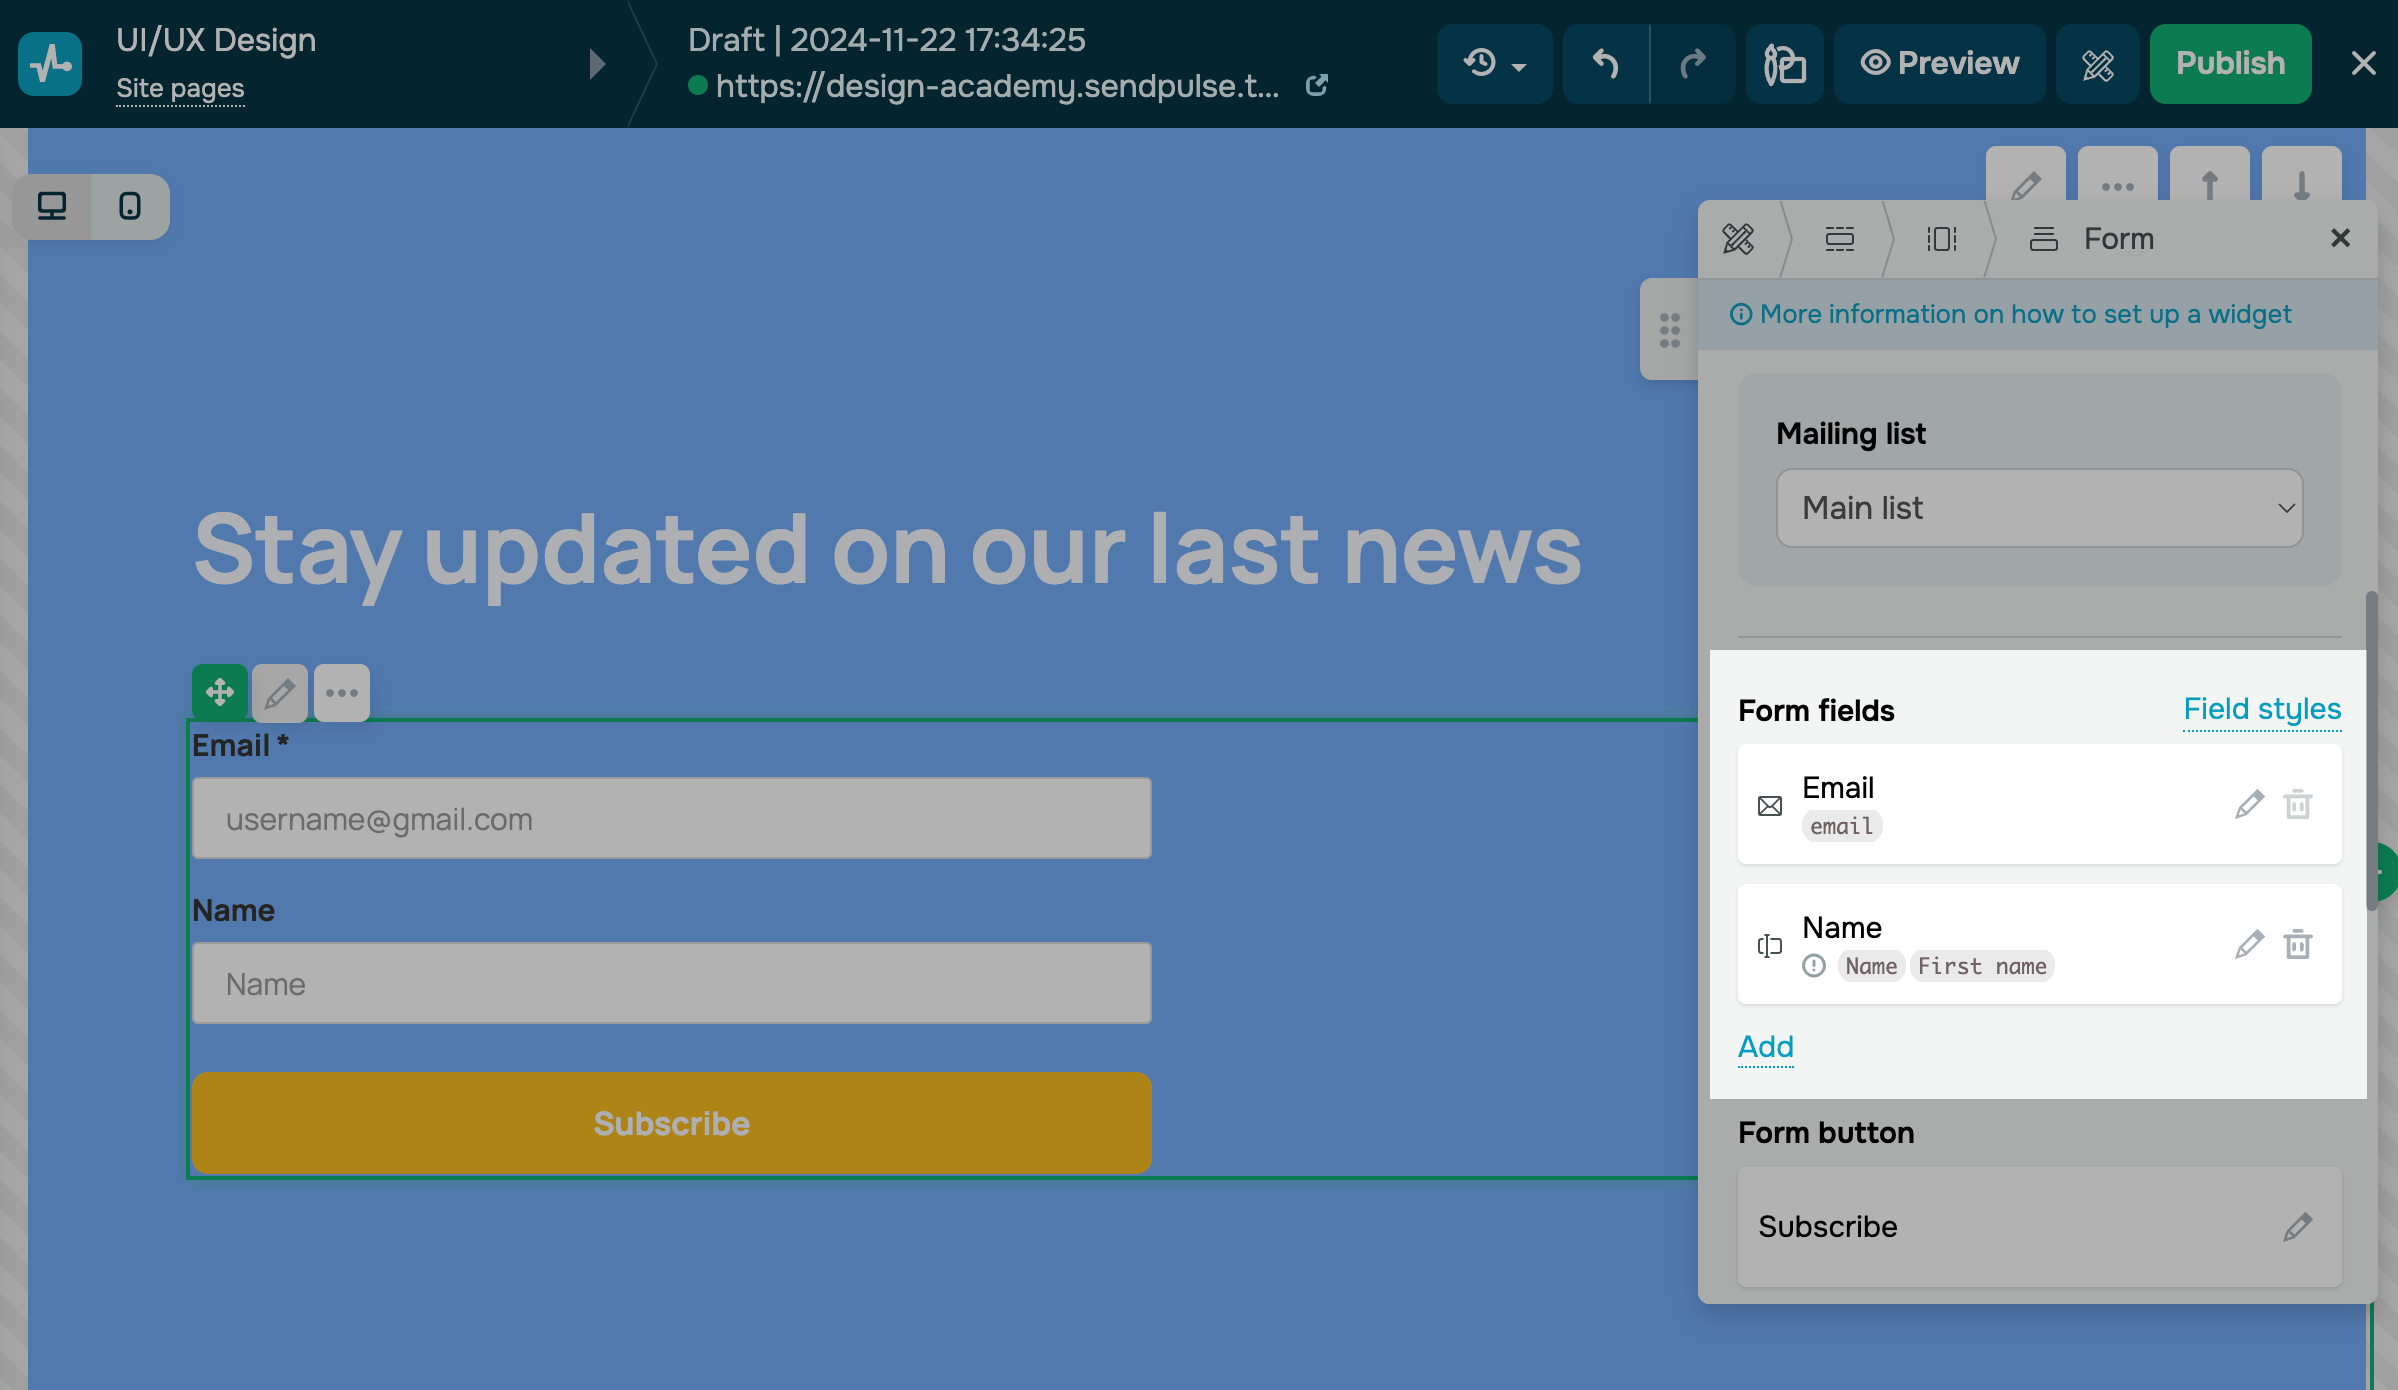Switch to desktop view mode
This screenshot has height=1390, width=2398.
[x=52, y=206]
